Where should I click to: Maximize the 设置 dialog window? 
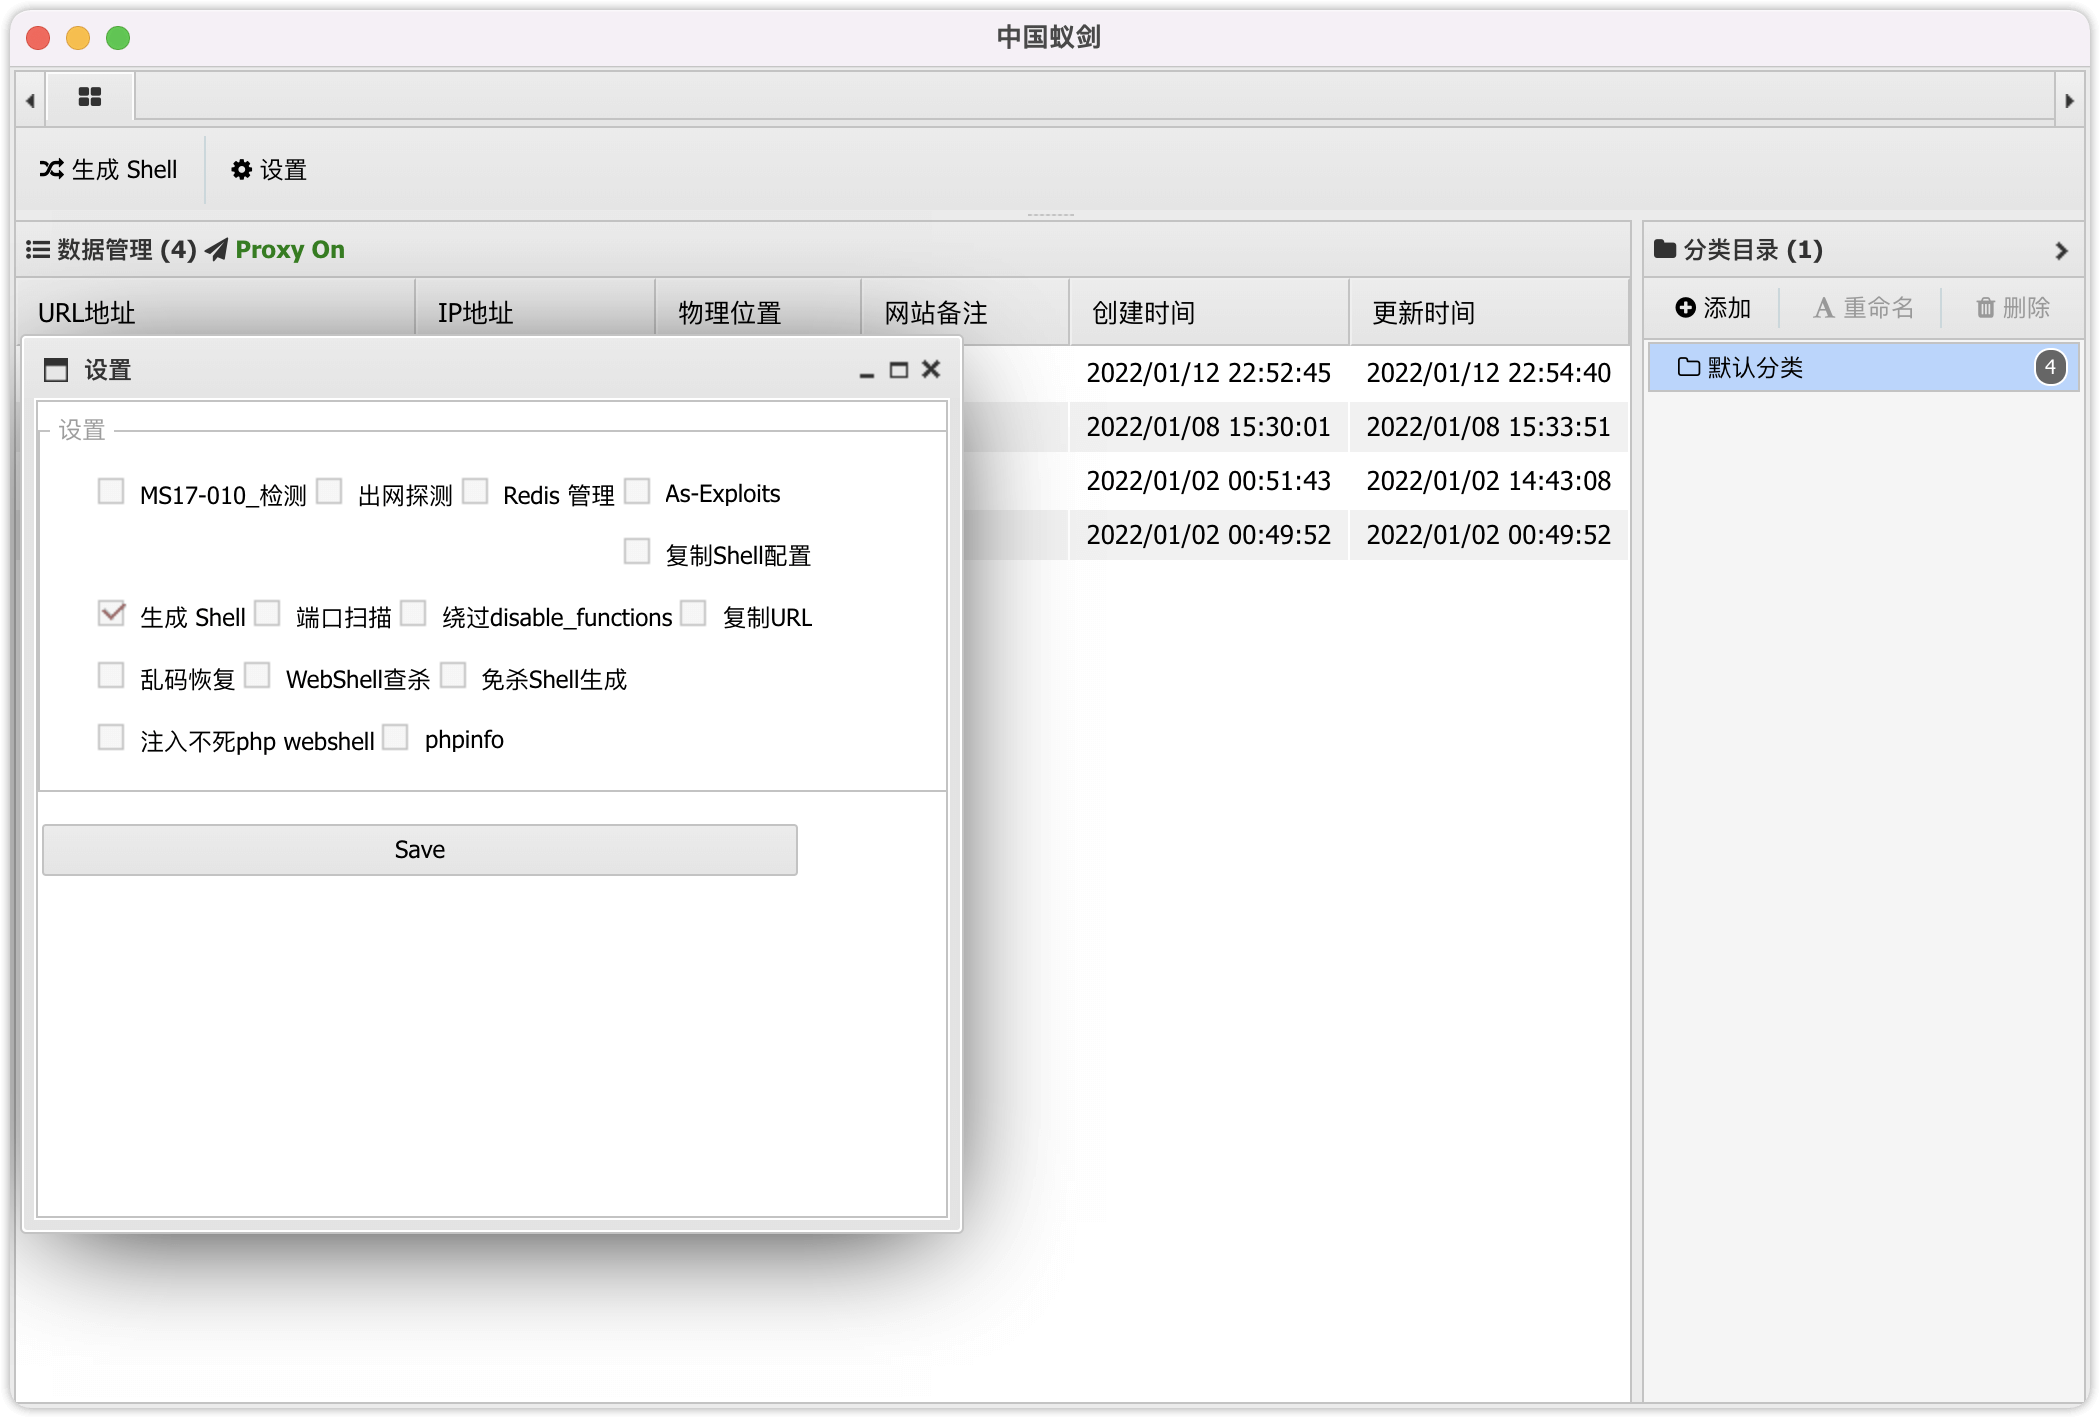click(x=899, y=370)
